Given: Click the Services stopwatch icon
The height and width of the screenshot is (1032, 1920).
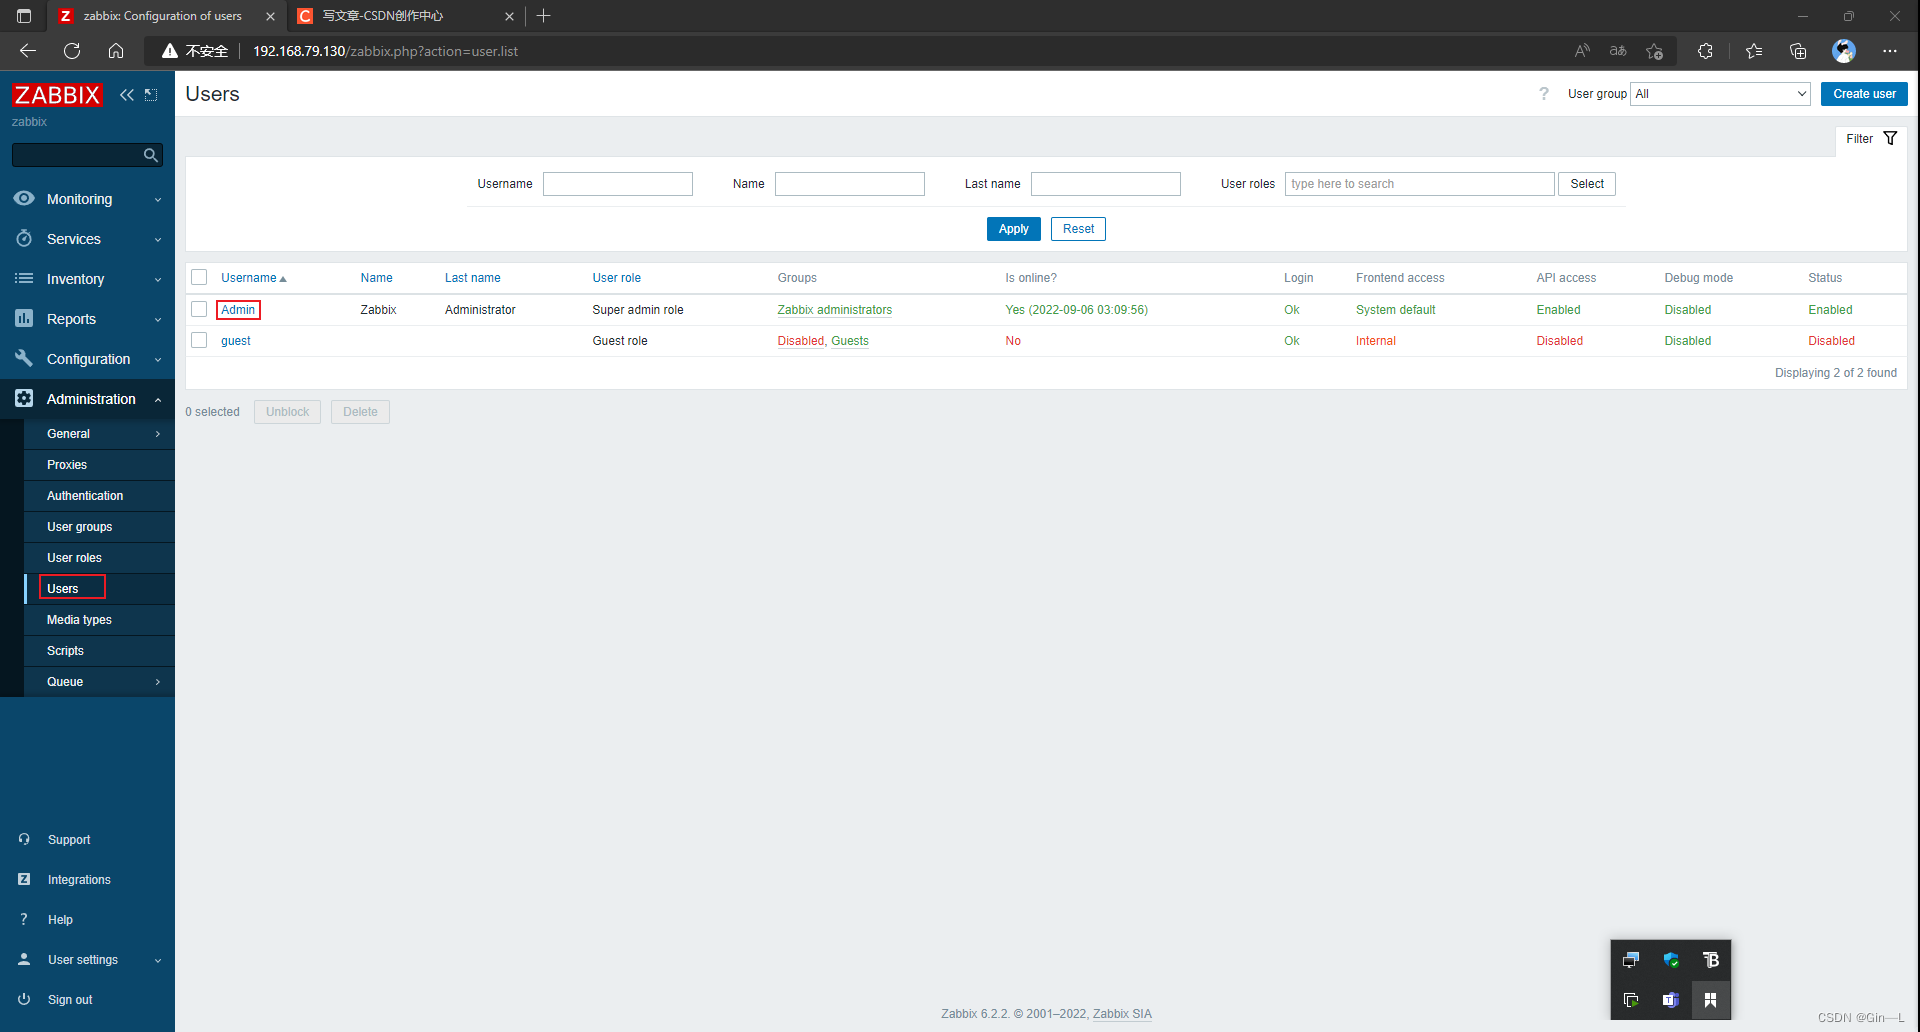Looking at the screenshot, I should pos(24,238).
